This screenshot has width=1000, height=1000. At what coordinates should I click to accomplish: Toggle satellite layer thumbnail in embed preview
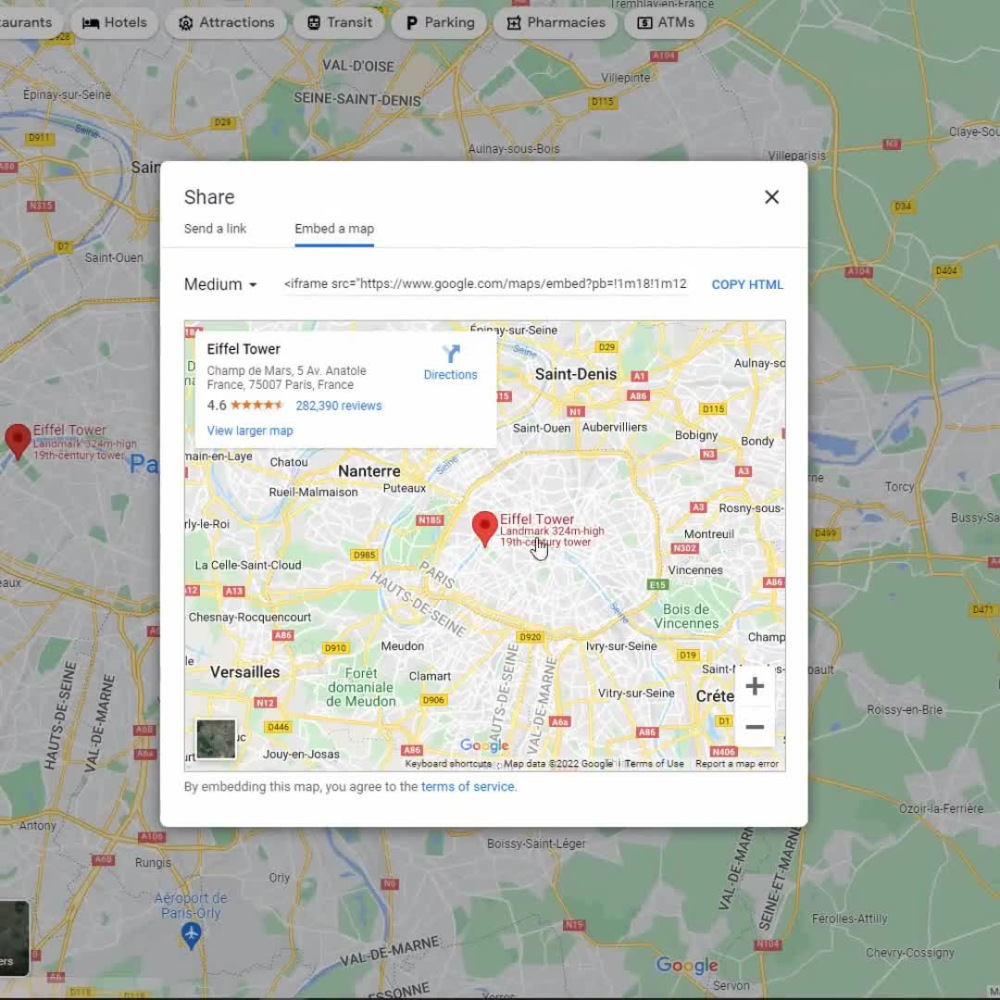(x=216, y=739)
